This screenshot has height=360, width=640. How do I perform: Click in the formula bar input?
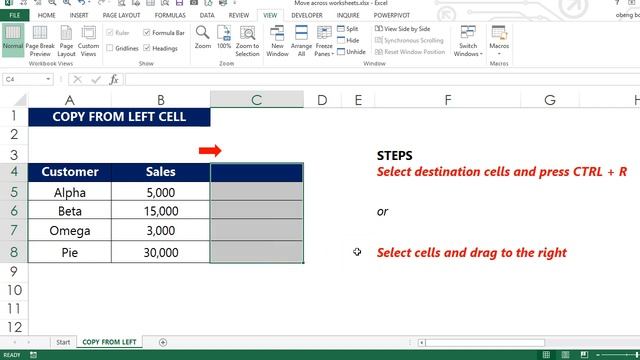382,80
